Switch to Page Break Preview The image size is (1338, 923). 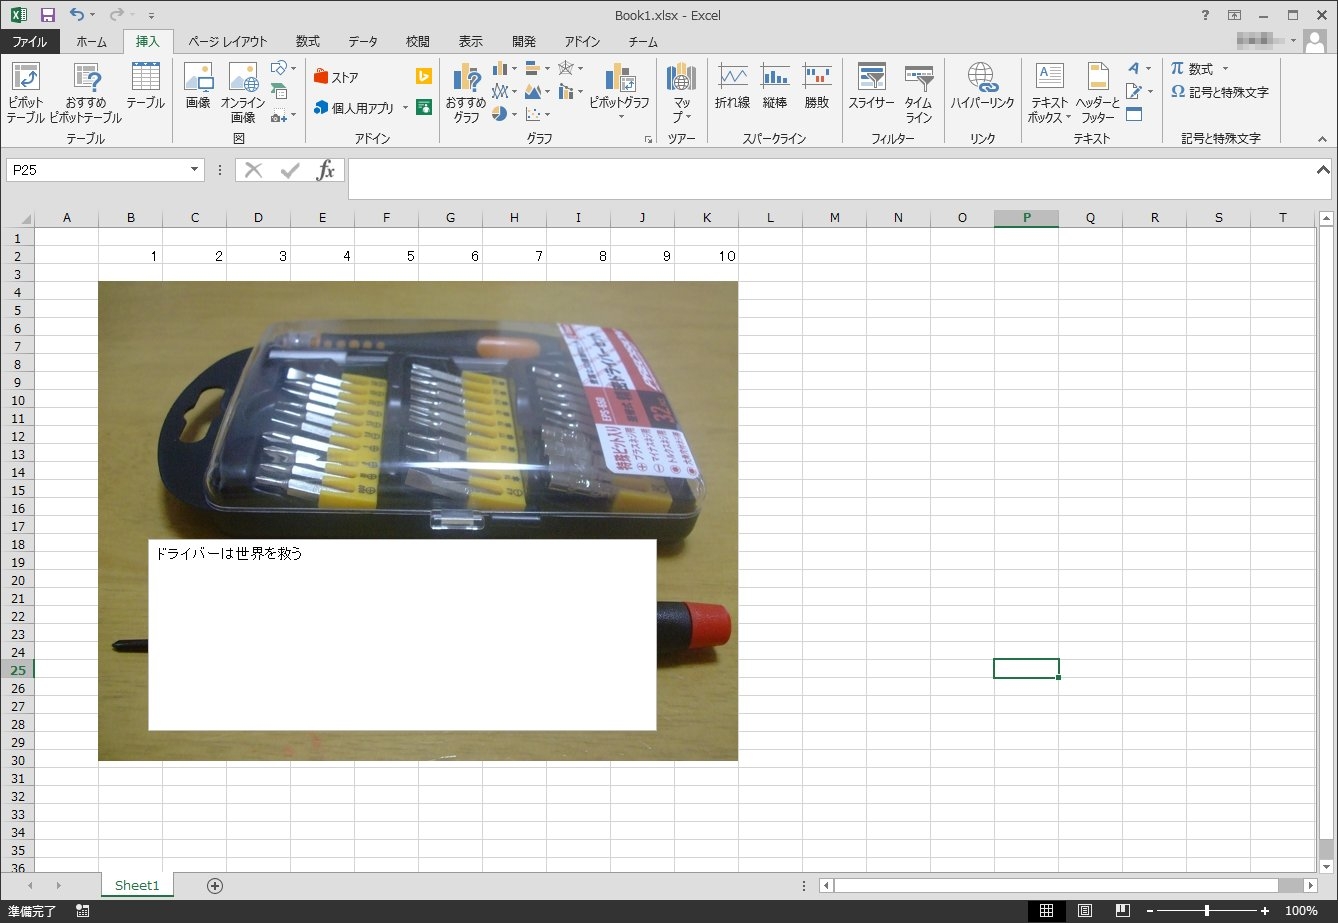tap(1123, 911)
